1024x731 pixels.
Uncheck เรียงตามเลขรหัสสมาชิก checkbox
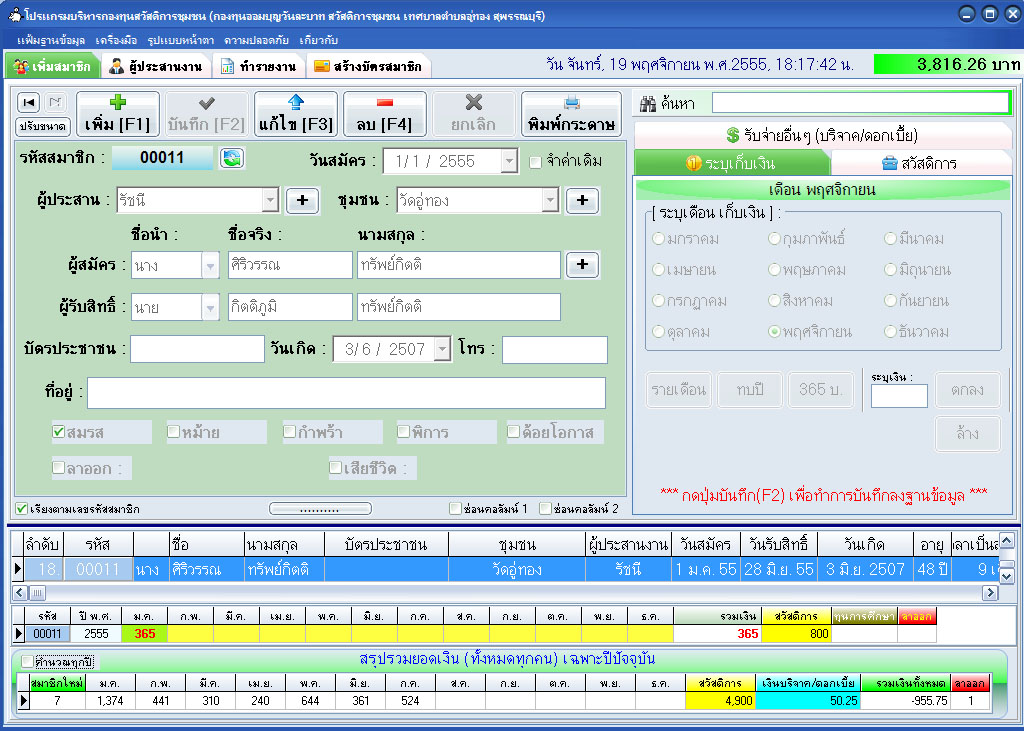[22, 509]
